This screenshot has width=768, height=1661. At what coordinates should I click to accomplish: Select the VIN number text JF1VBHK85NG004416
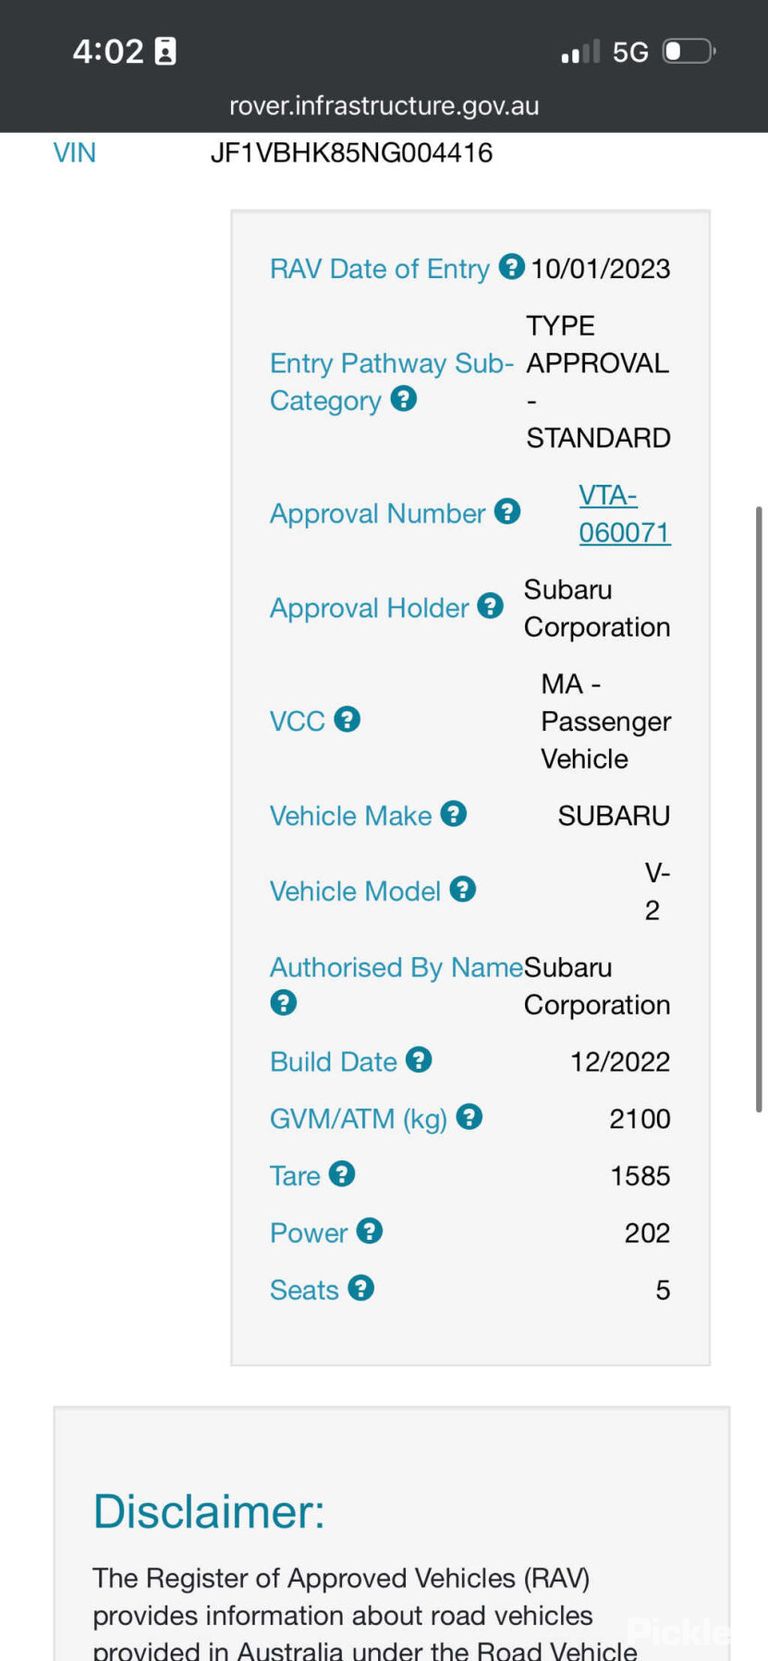tap(352, 153)
